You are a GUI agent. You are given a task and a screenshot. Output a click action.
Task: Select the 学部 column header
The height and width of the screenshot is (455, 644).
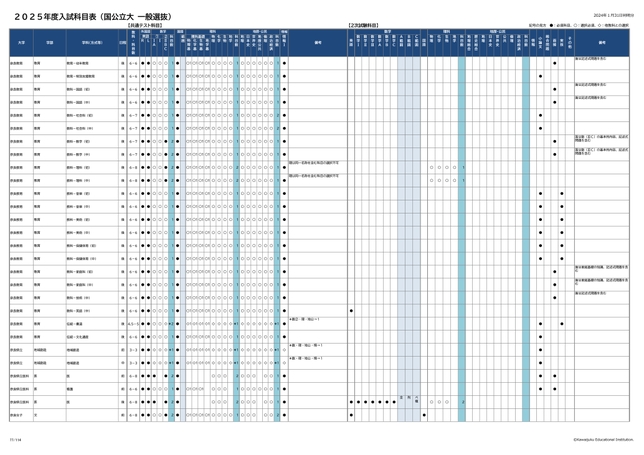pos(50,43)
